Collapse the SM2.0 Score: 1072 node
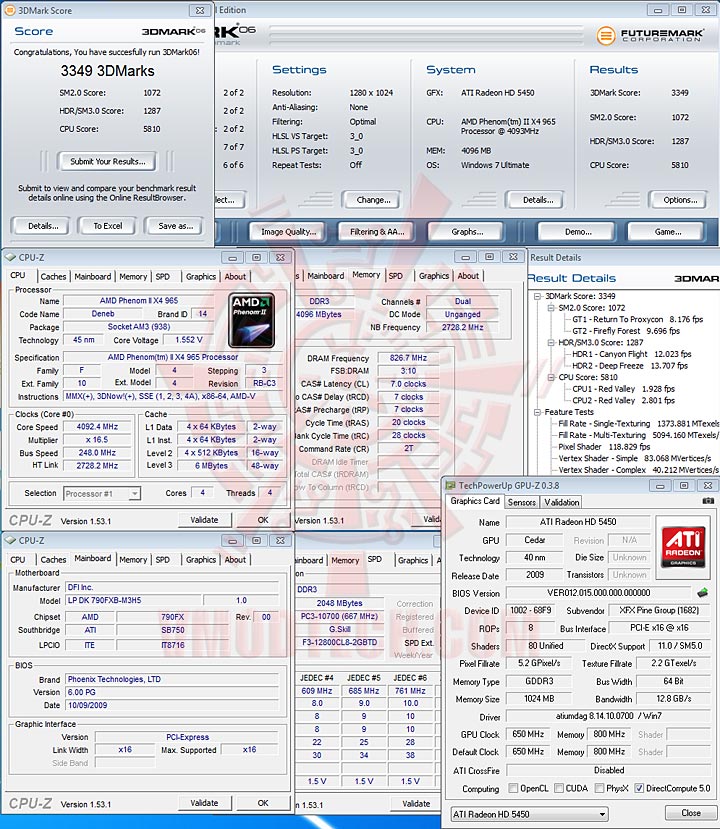The height and width of the screenshot is (829, 720). 550,308
